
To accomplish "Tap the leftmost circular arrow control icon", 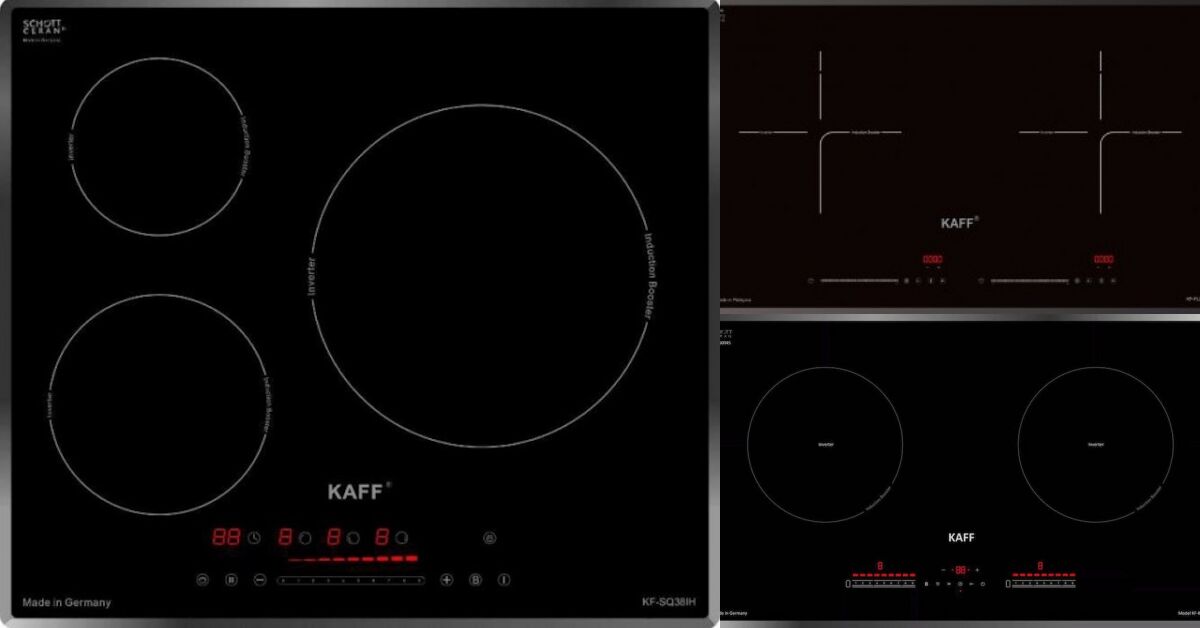I will pyautogui.click(x=202, y=579).
